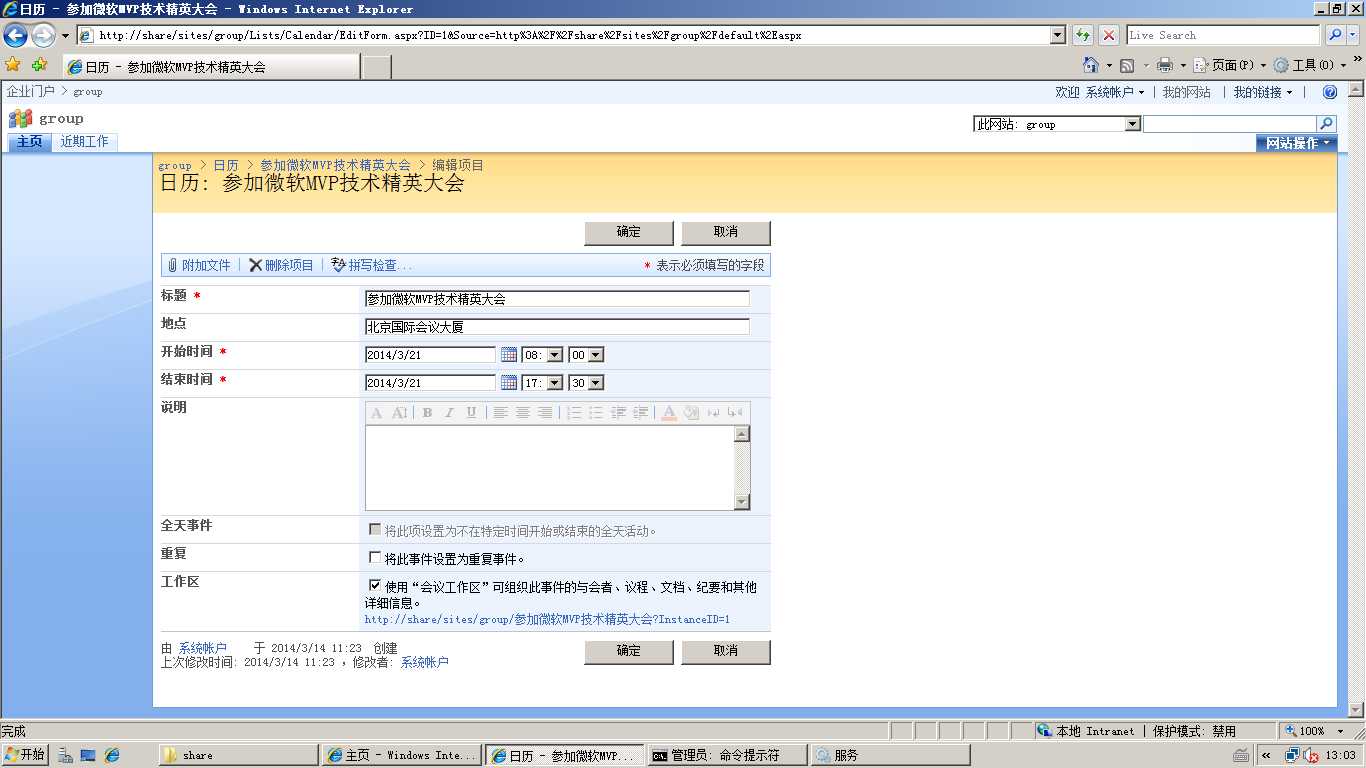Viewport: 1366px width, 768px height.
Task: Click 日历 breadcrumb link
Action: coord(226,165)
